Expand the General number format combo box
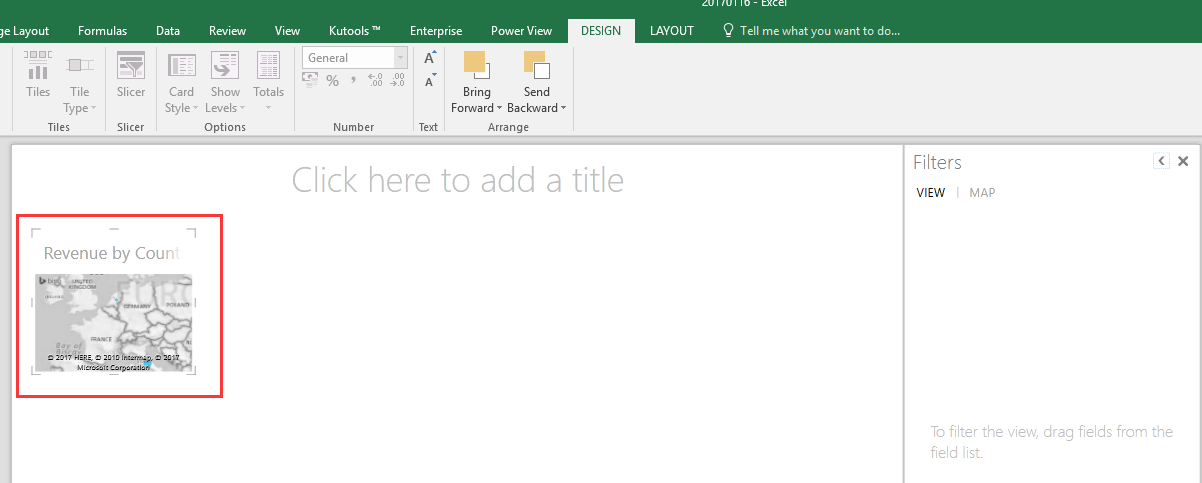1202x483 pixels. click(401, 58)
